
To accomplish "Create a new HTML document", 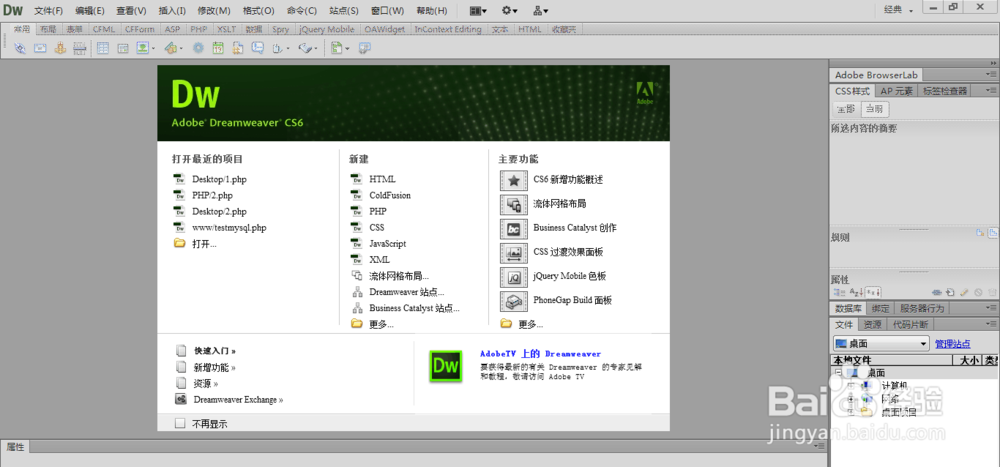I will click(382, 179).
